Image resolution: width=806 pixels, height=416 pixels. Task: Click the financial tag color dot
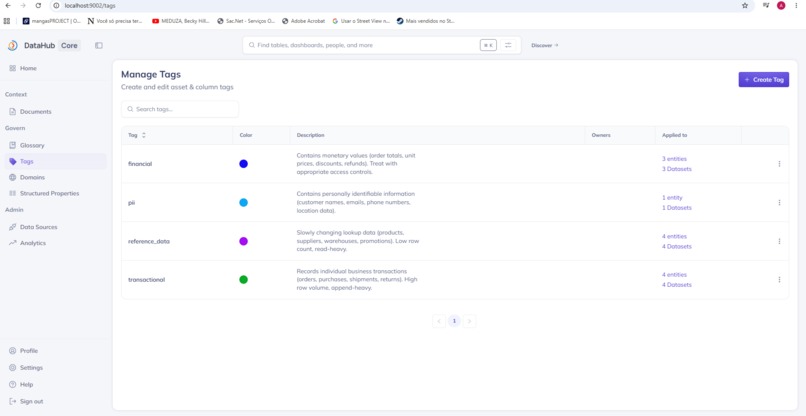pyautogui.click(x=244, y=164)
